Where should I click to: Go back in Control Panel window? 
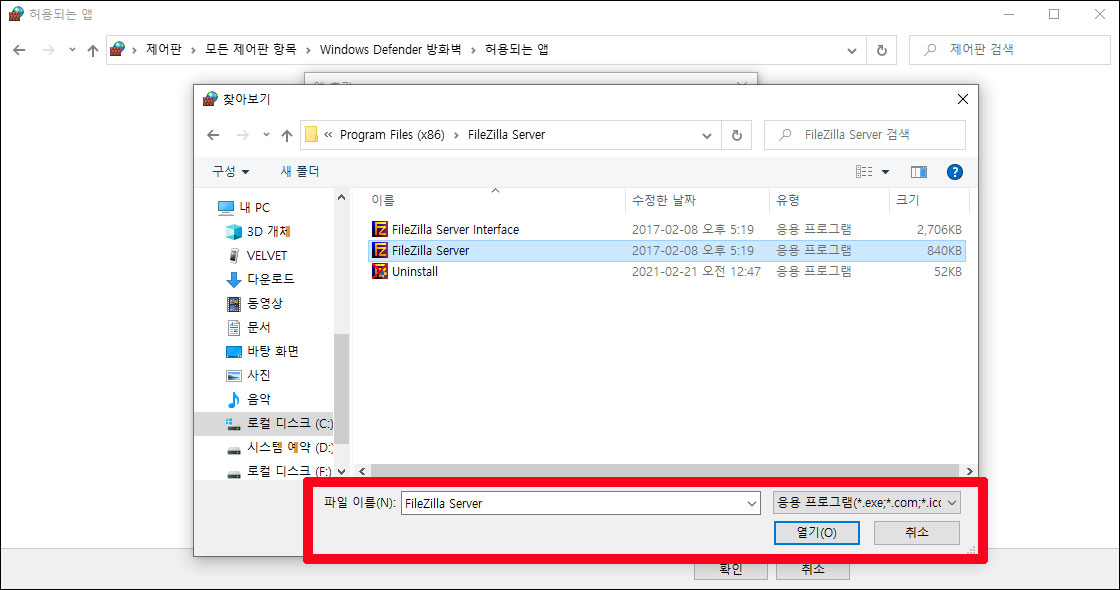tap(19, 50)
